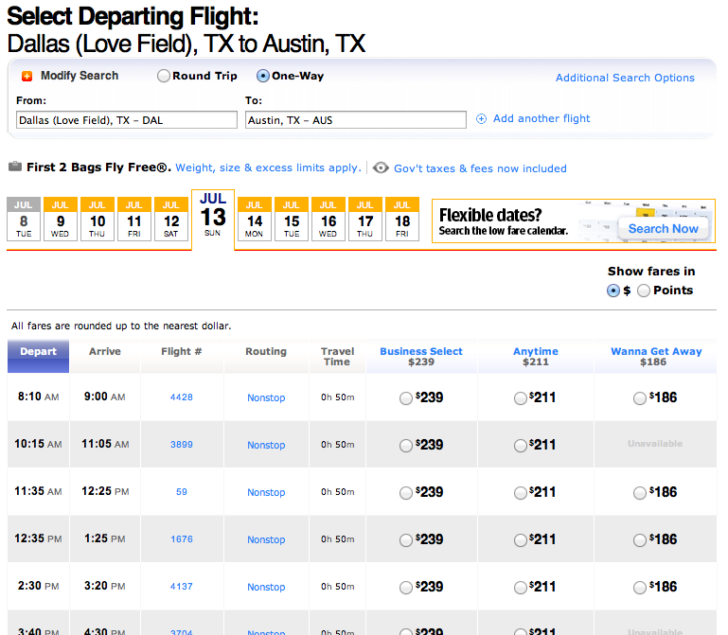This screenshot has height=635, width=728.
Task: Click the Travel Time column header
Action: click(337, 356)
